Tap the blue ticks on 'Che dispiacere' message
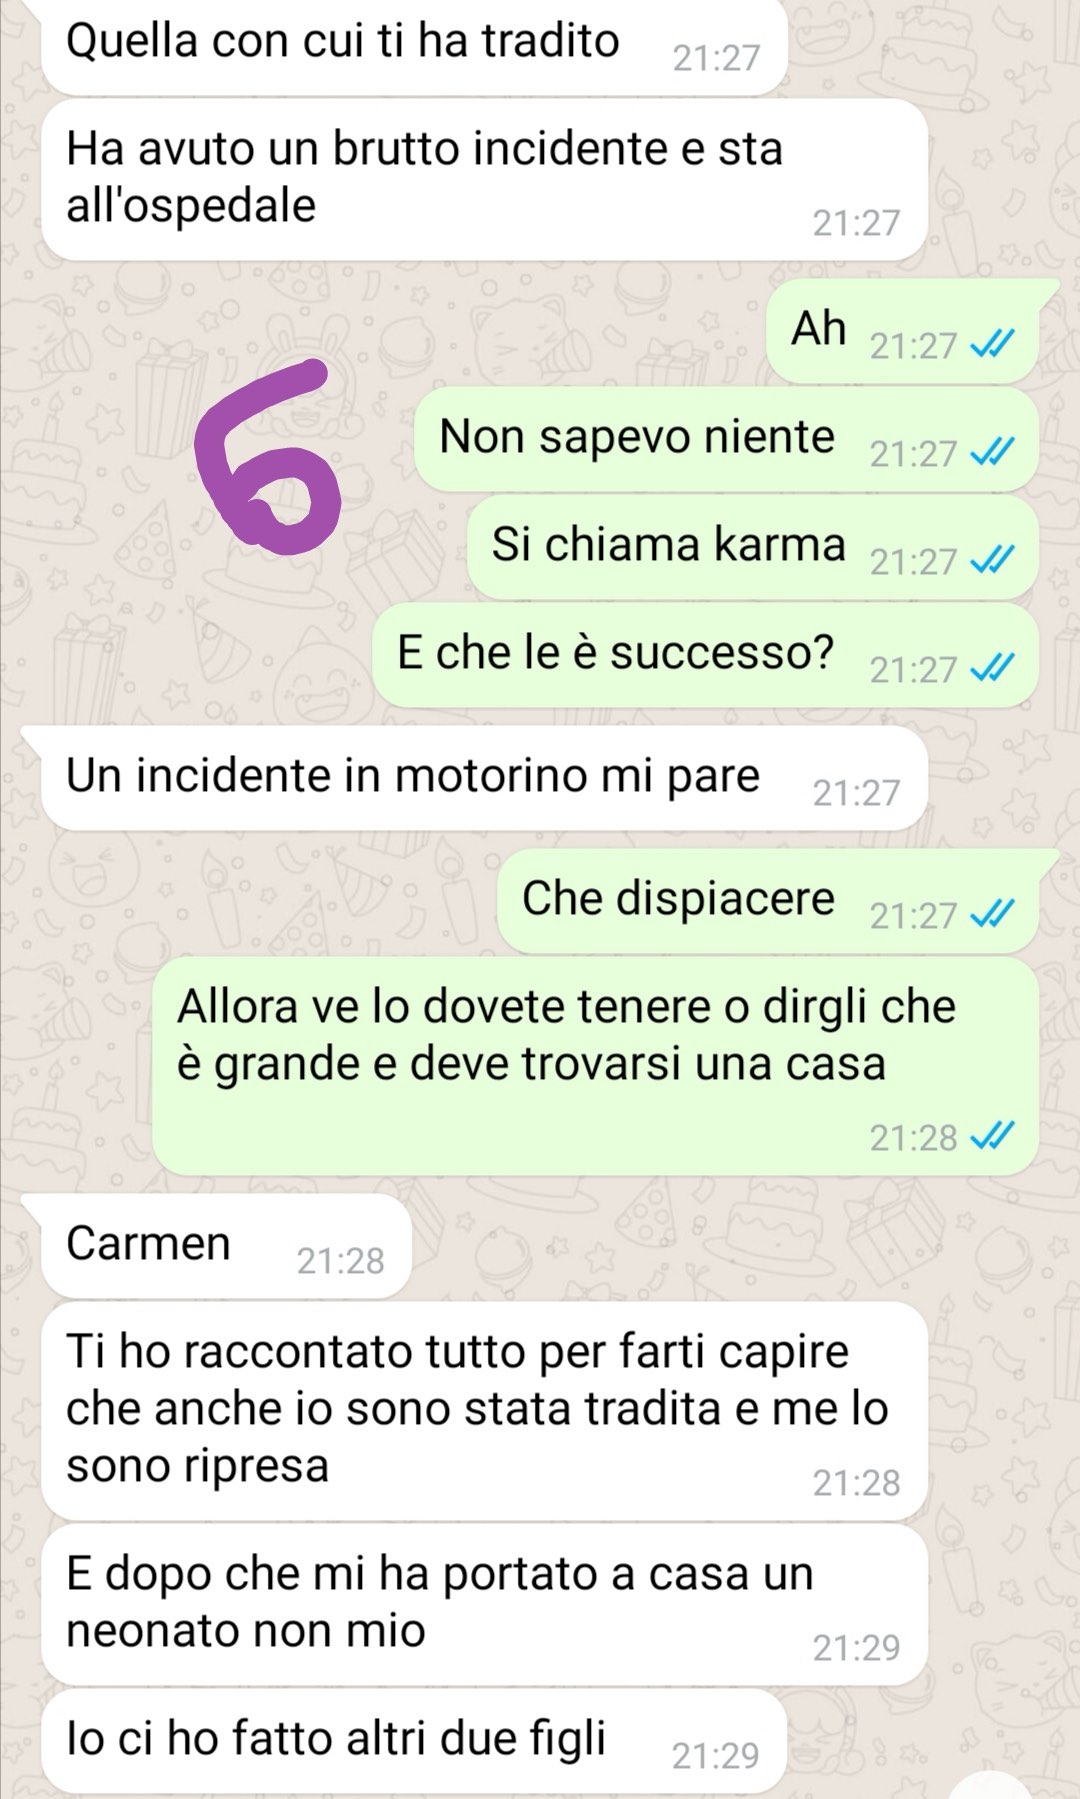This screenshot has height=1799, width=1080. [x=993, y=915]
